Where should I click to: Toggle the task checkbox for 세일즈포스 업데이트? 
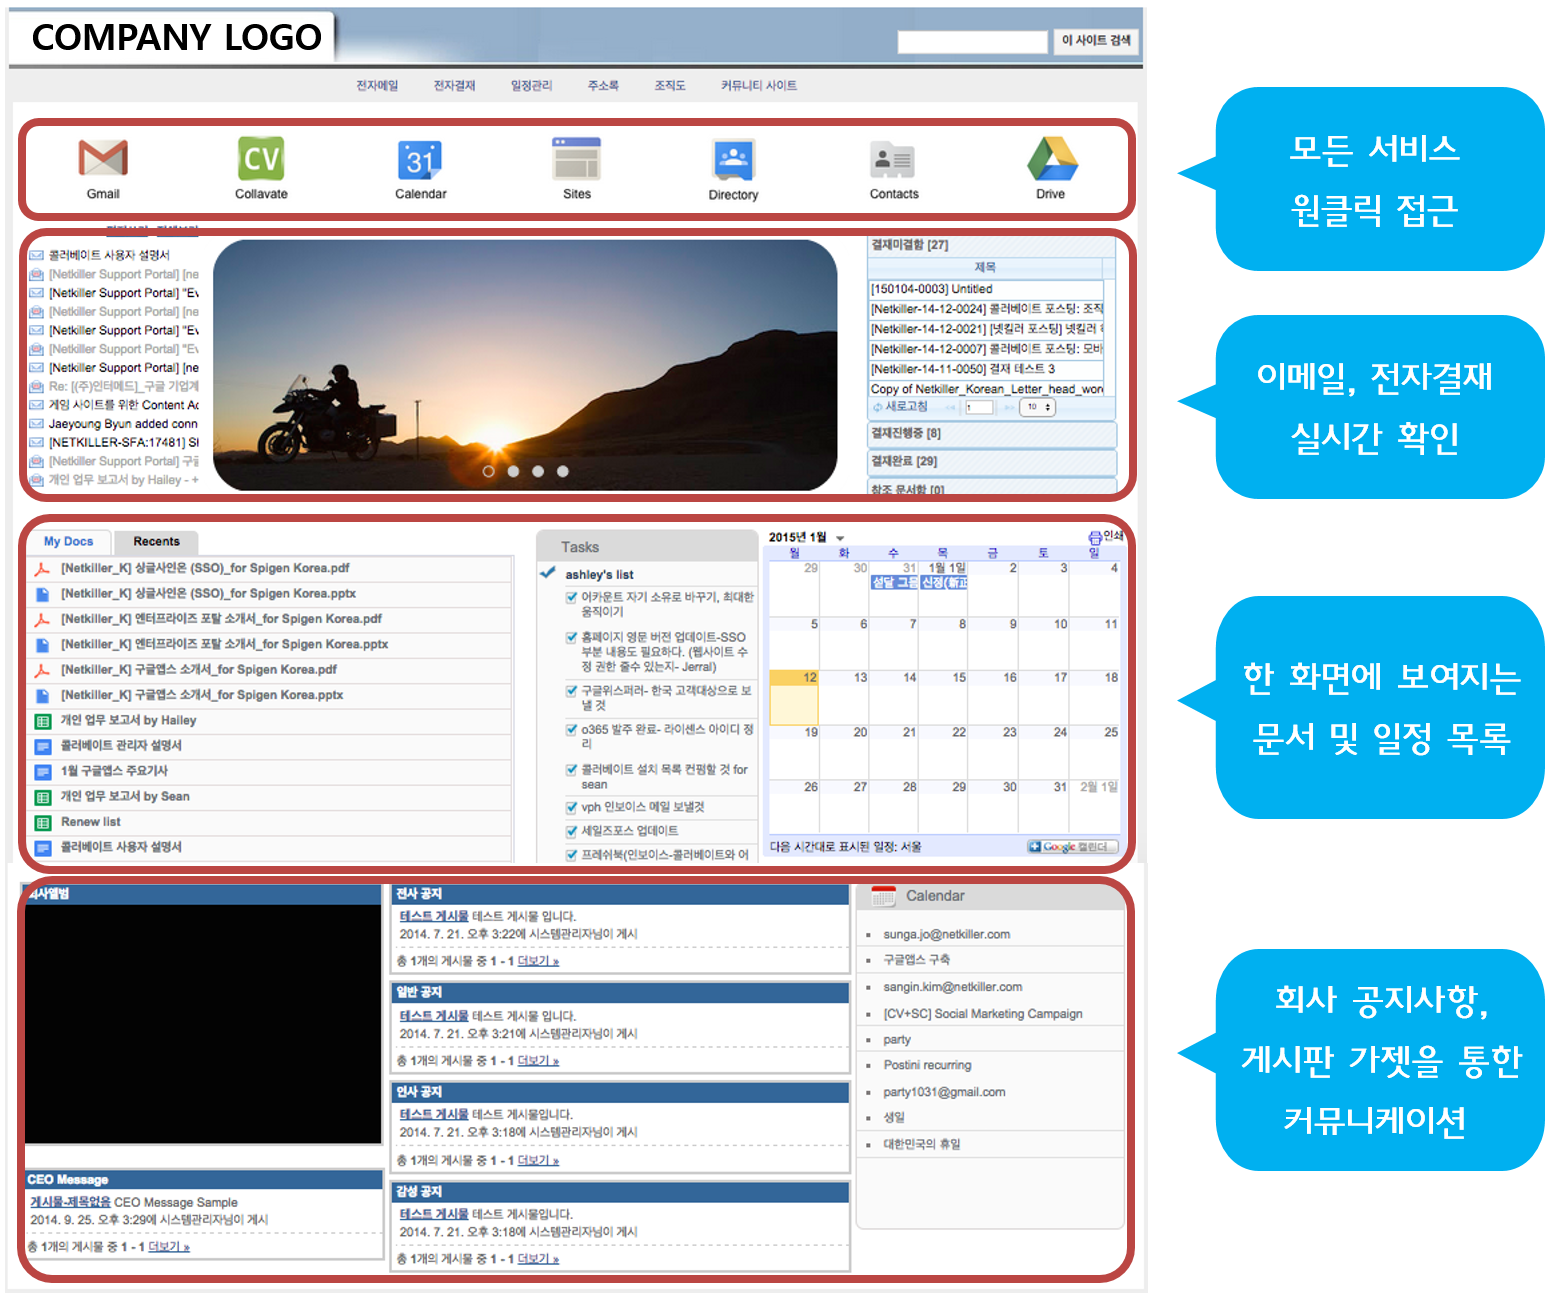point(572,831)
